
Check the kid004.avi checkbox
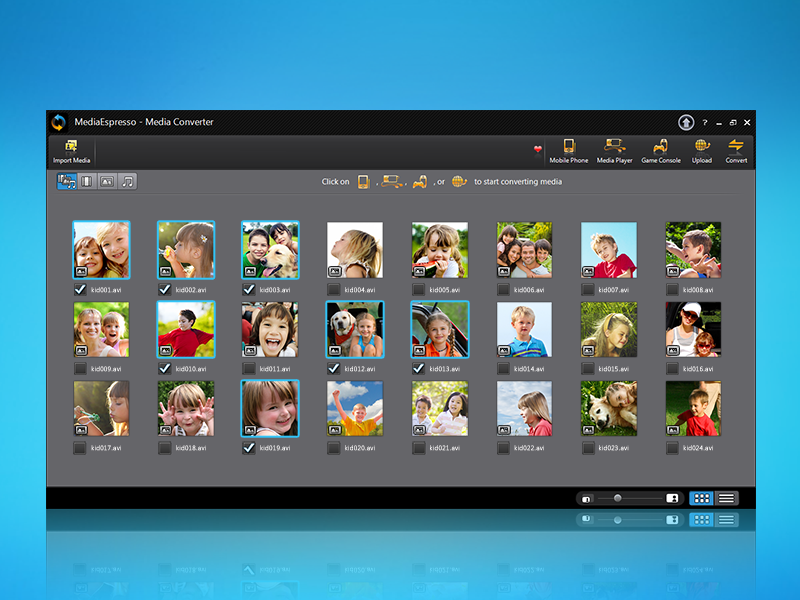[x=334, y=289]
